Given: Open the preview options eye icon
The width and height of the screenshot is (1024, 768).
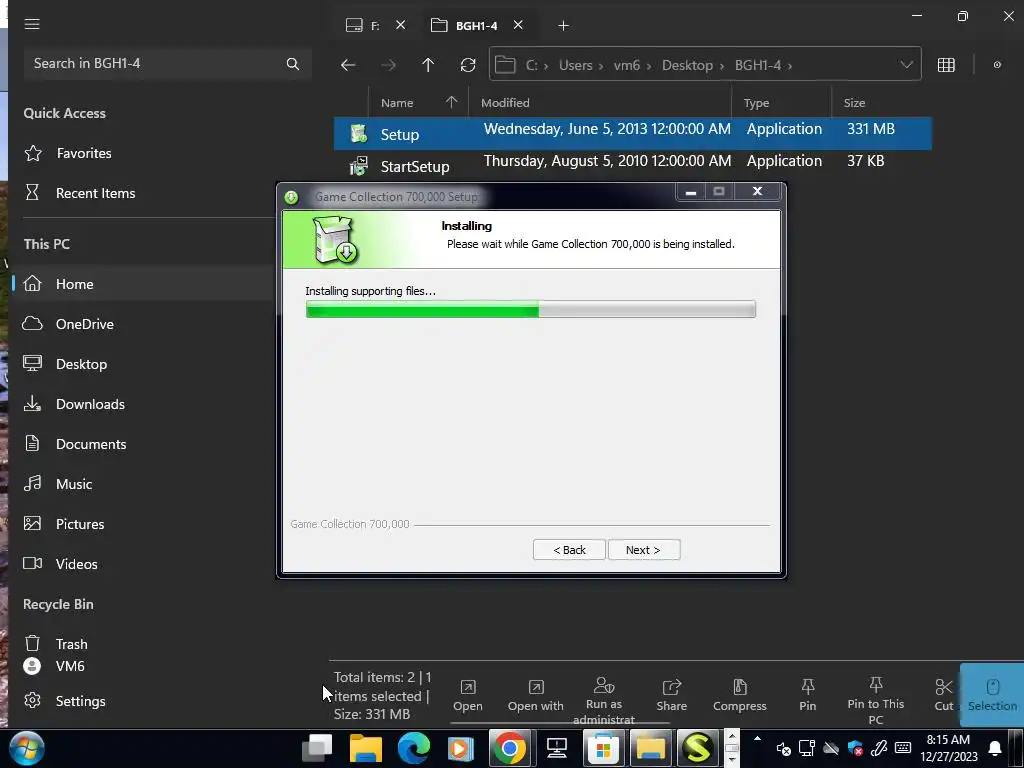Looking at the screenshot, I should pyautogui.click(x=997, y=65).
